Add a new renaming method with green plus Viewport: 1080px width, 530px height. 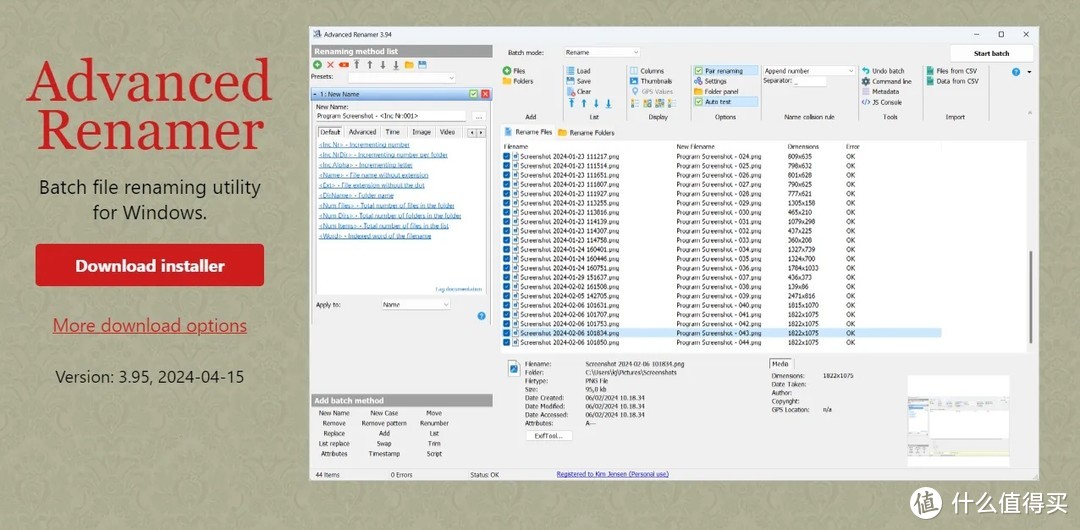[x=317, y=65]
